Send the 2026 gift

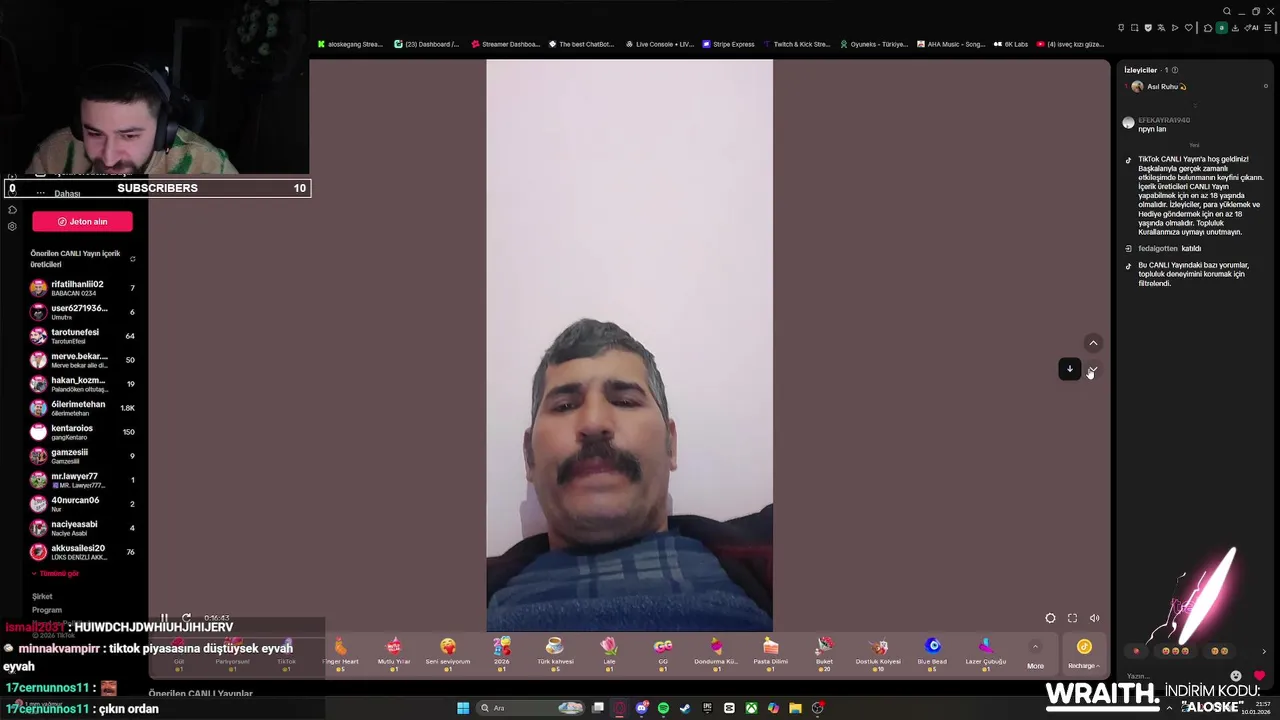(x=502, y=653)
